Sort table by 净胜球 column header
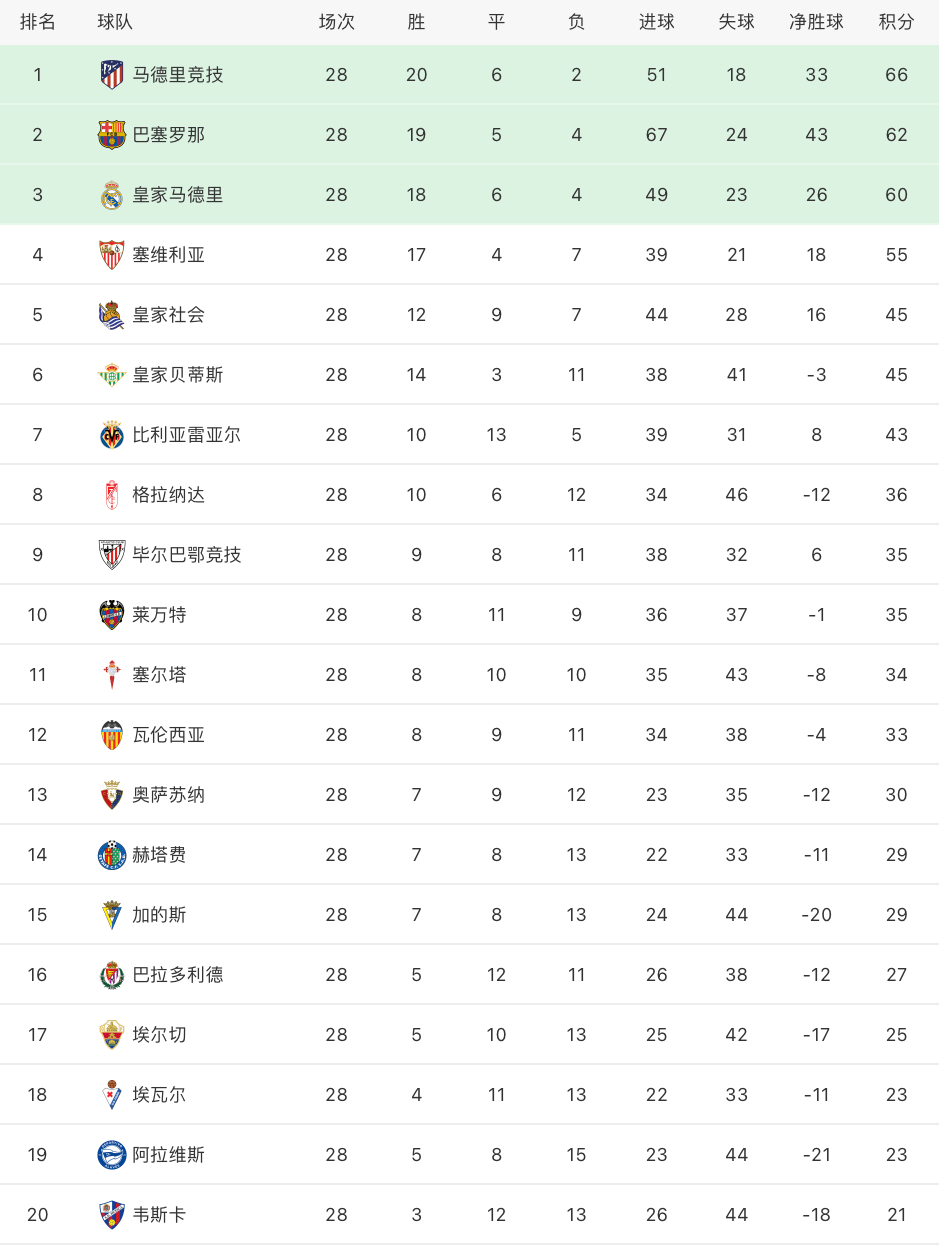 click(816, 22)
